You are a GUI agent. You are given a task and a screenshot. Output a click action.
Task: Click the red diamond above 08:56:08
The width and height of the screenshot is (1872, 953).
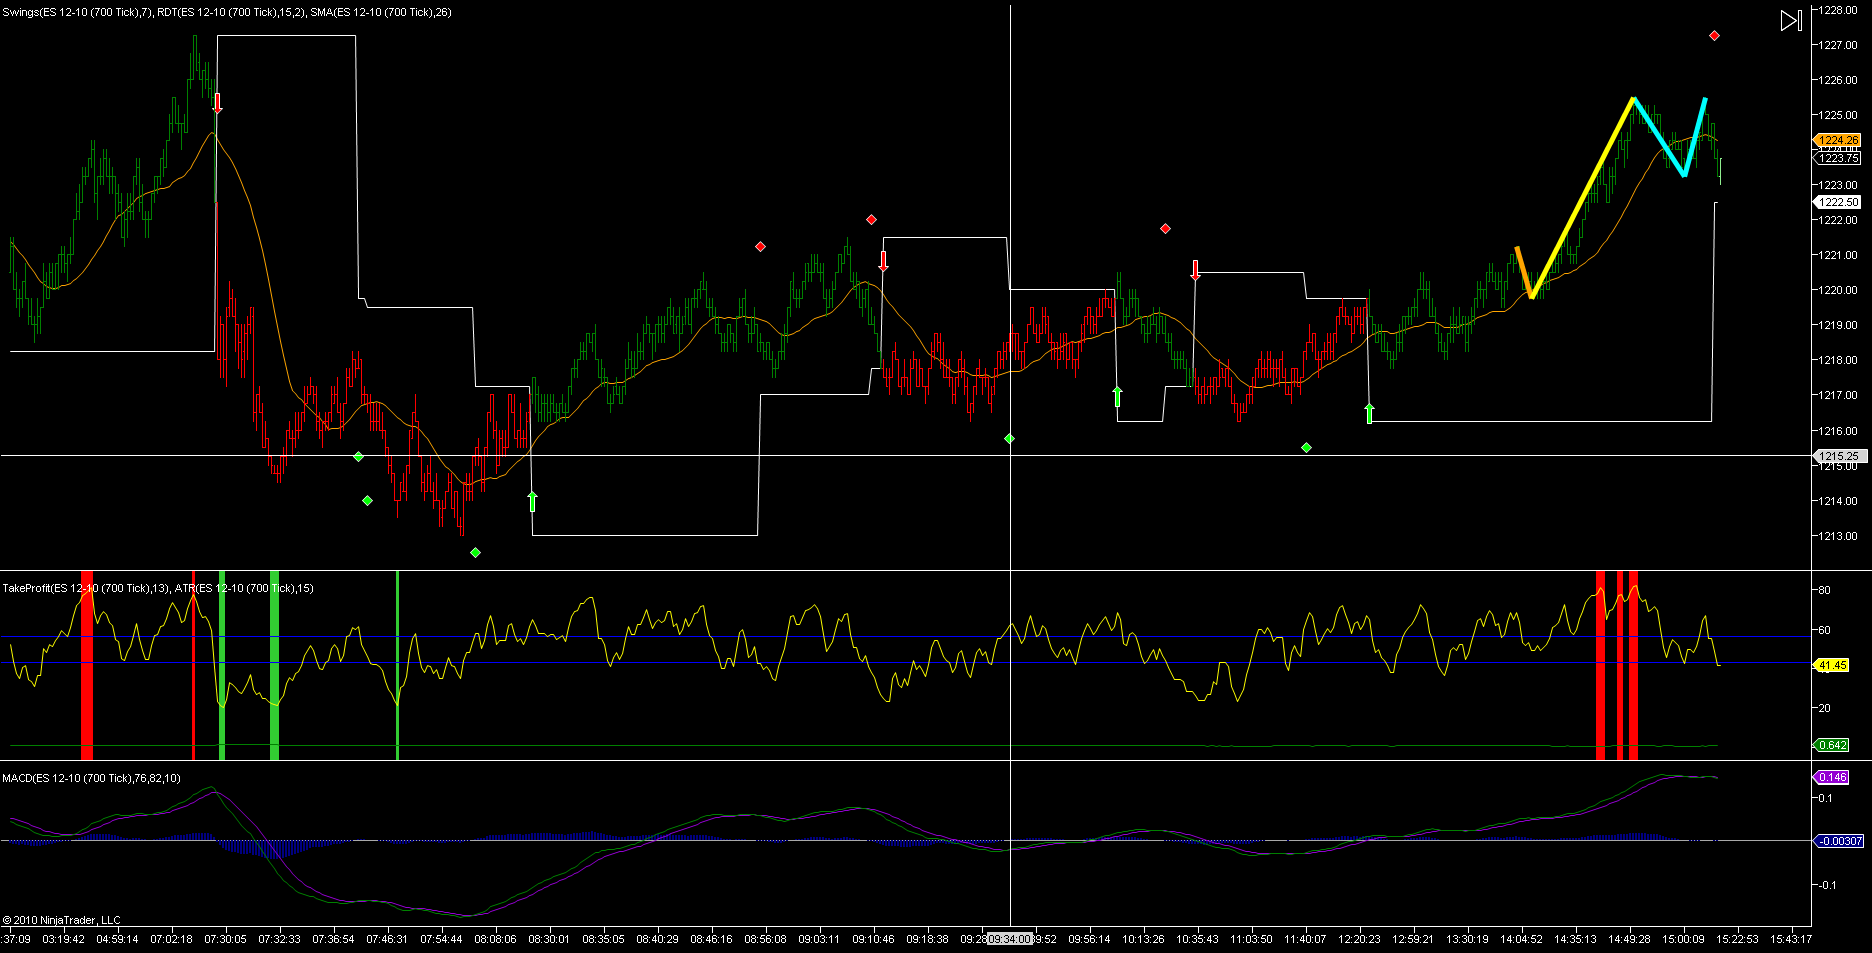pos(760,246)
